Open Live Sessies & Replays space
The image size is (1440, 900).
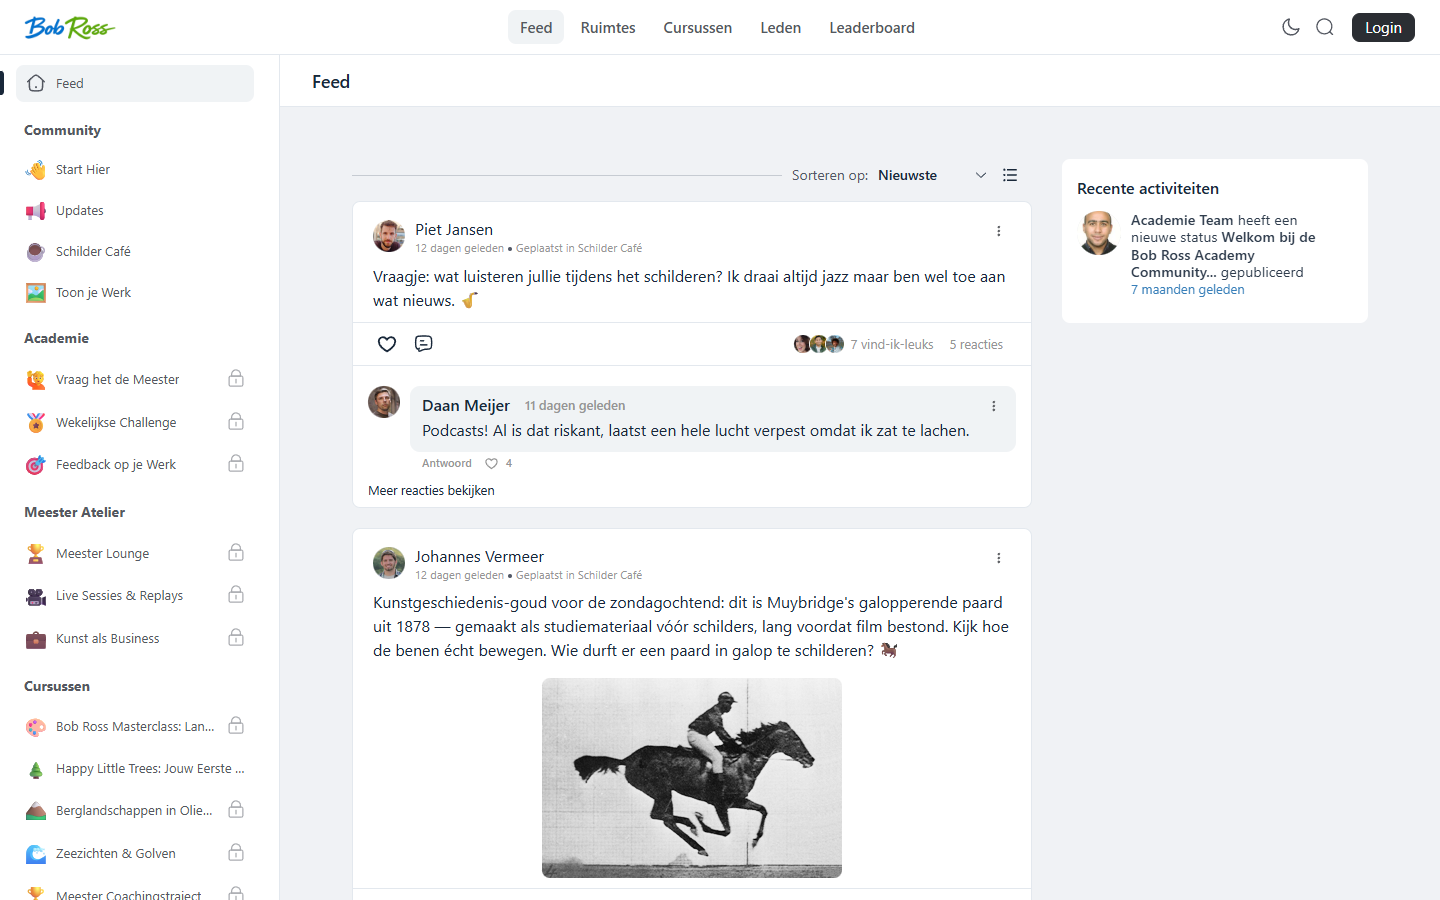[x=119, y=595]
